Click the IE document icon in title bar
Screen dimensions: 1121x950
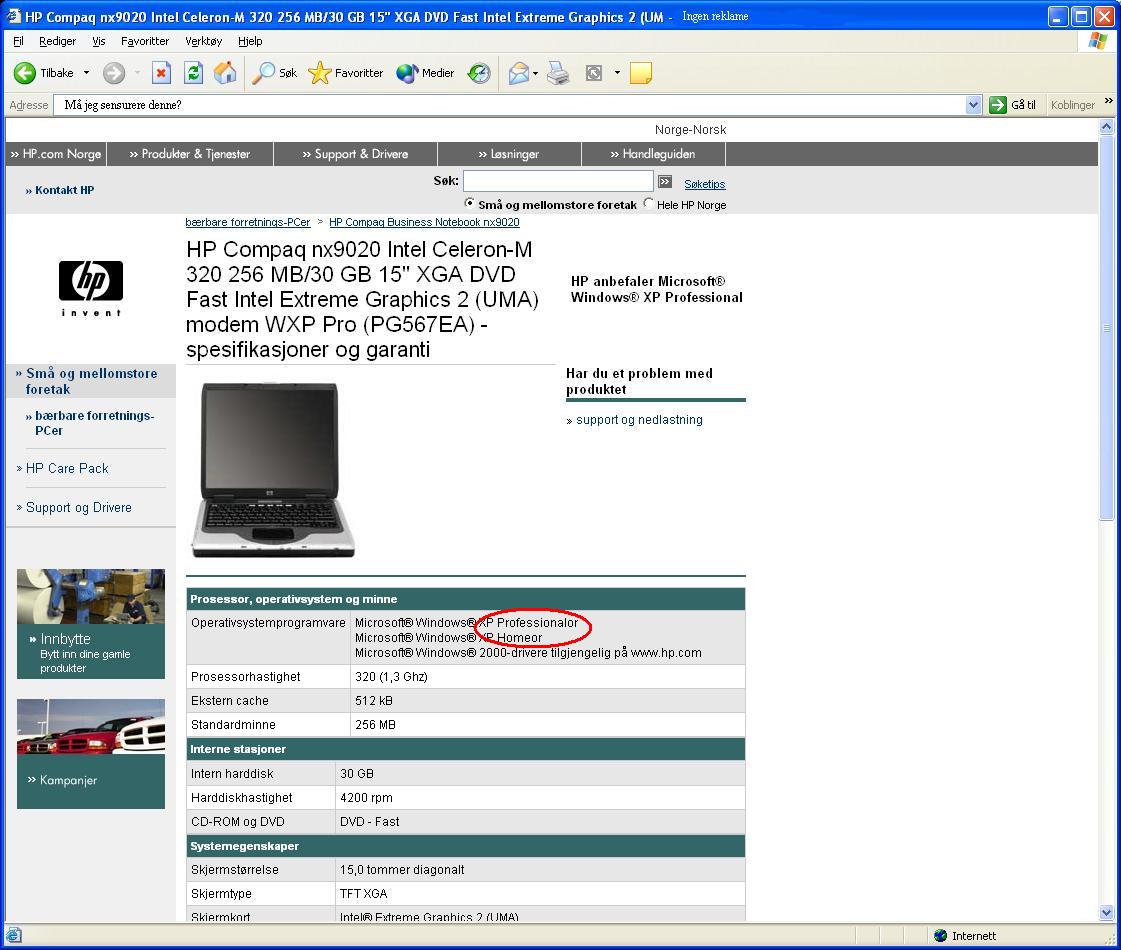coord(14,16)
